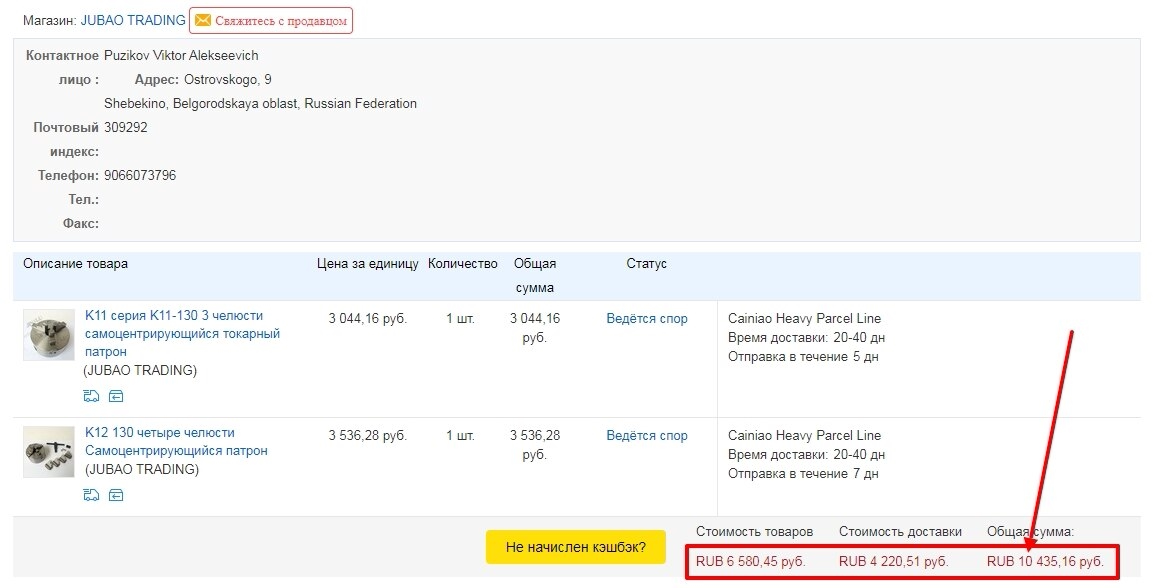Open the K11 серия K11-130 product title link

click(182, 334)
